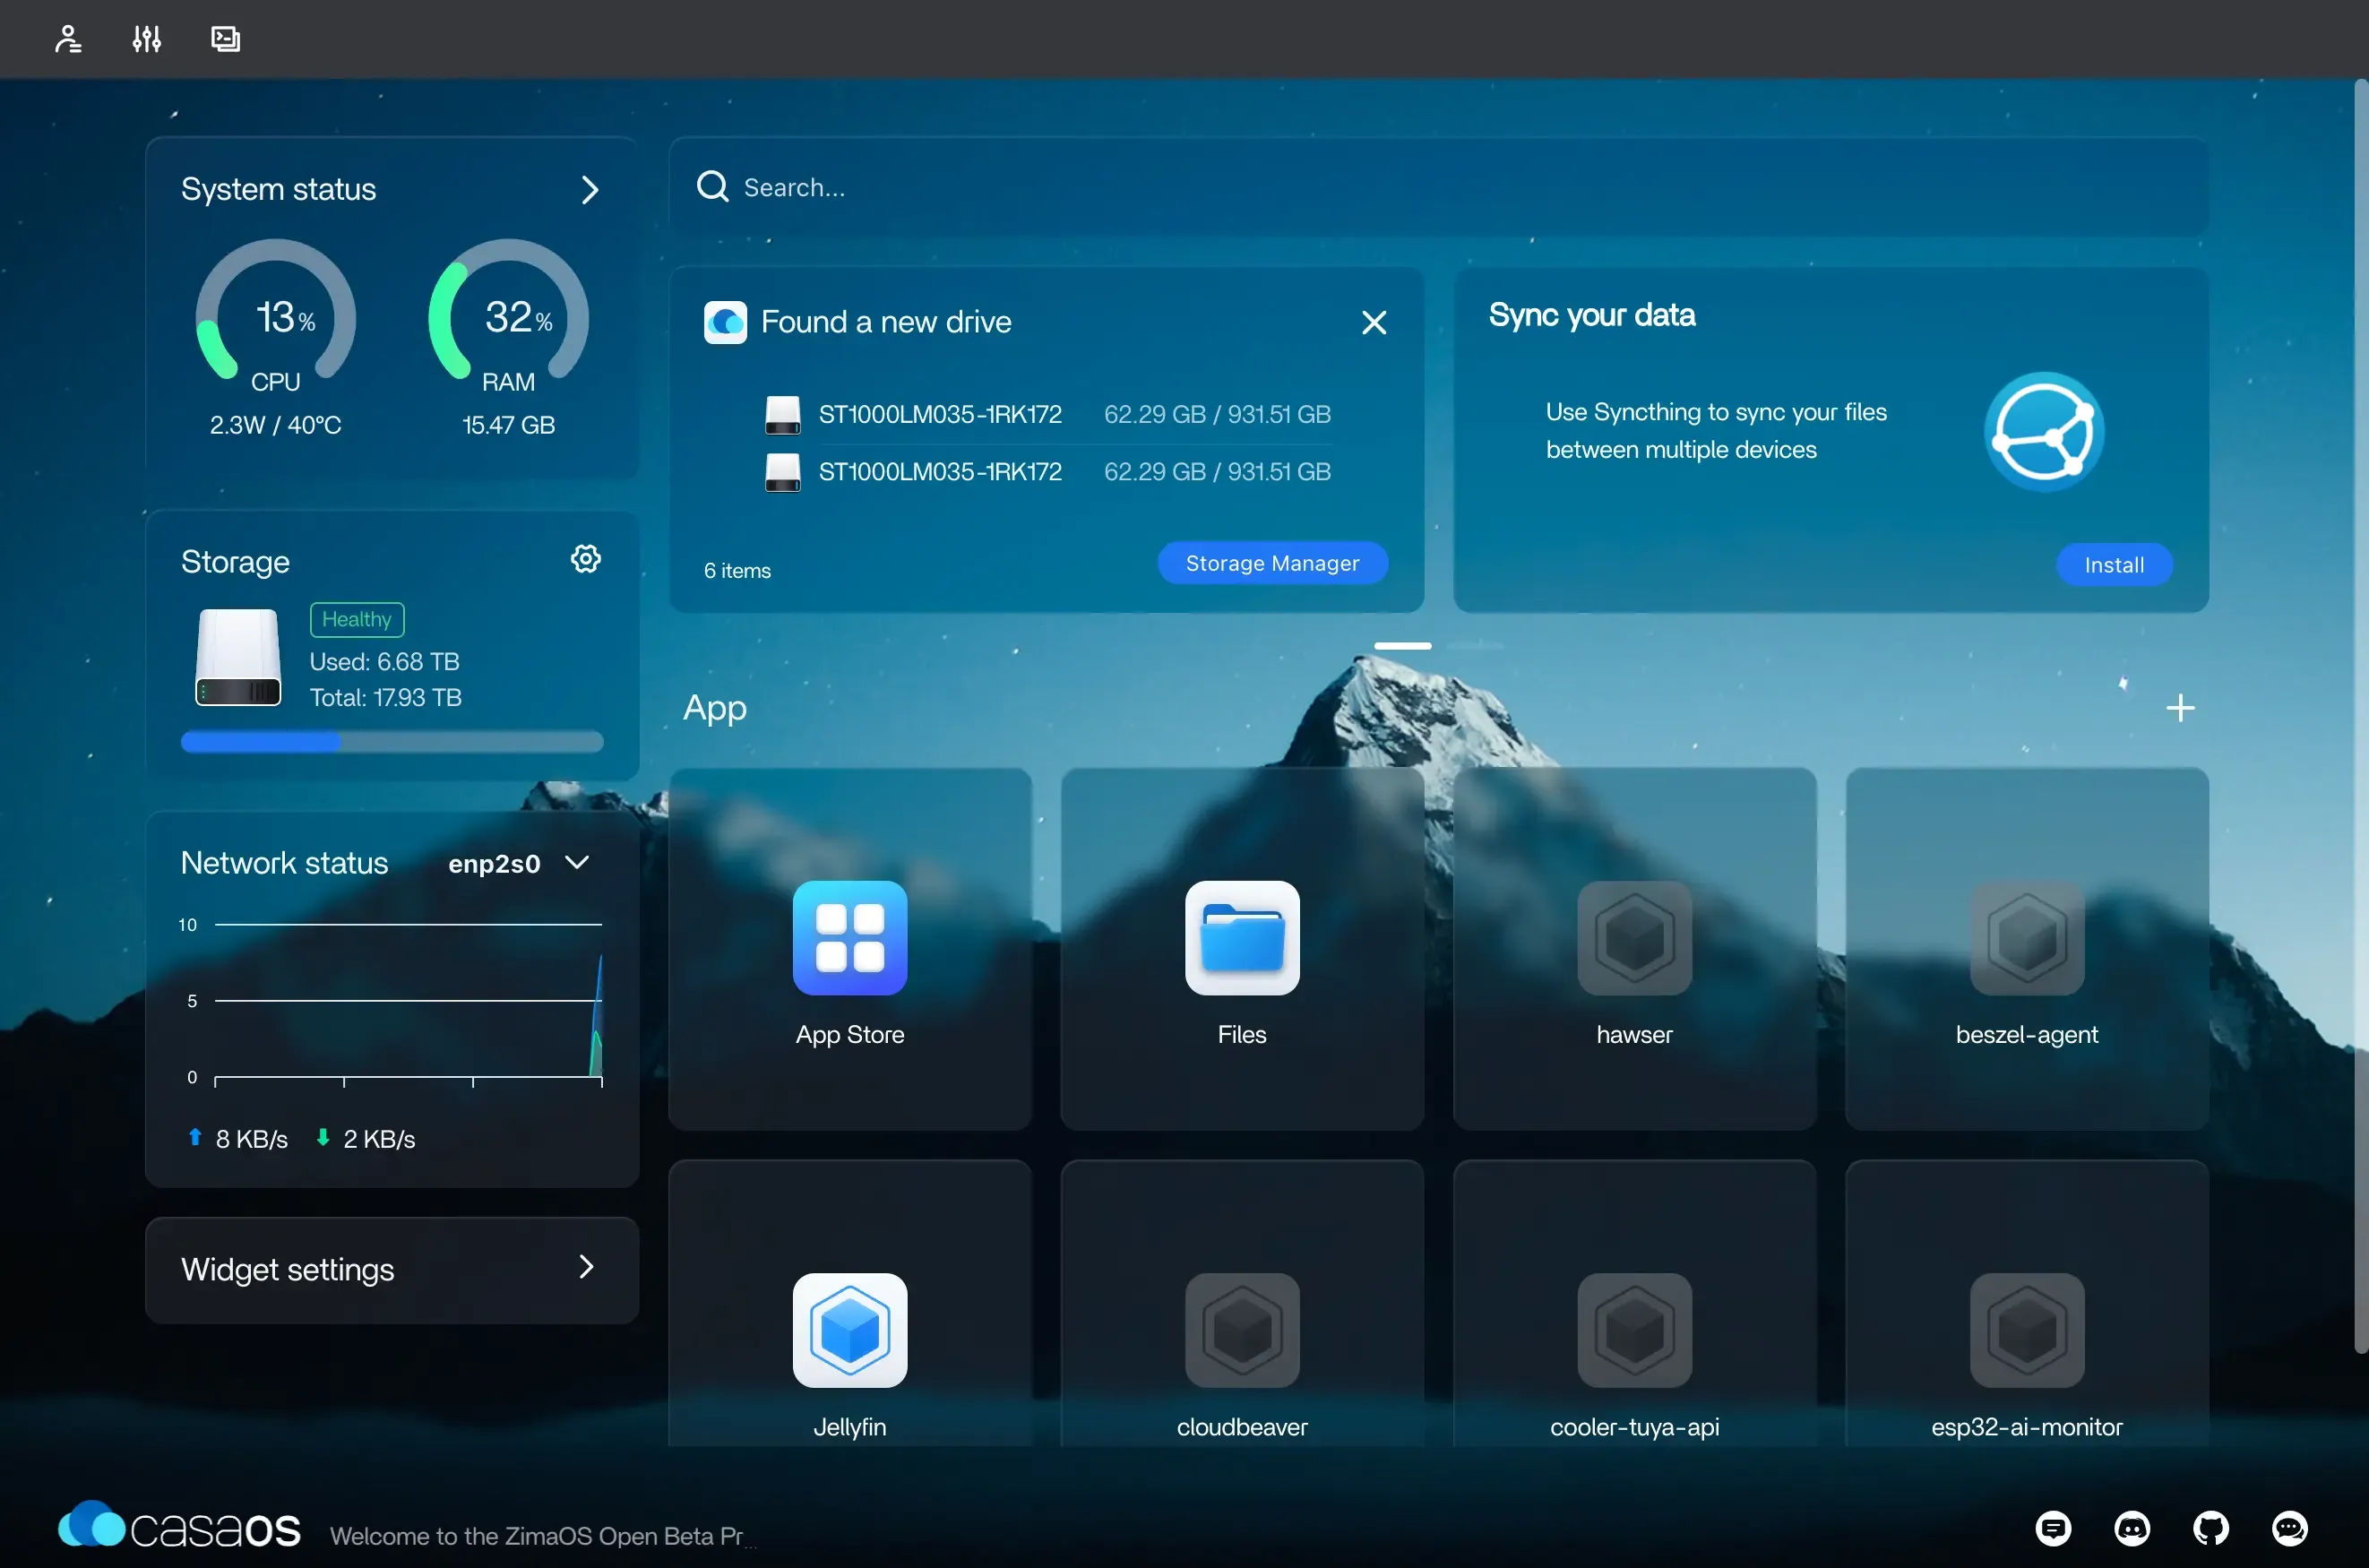Click the '8 KB/s' upload speed

click(251, 1139)
